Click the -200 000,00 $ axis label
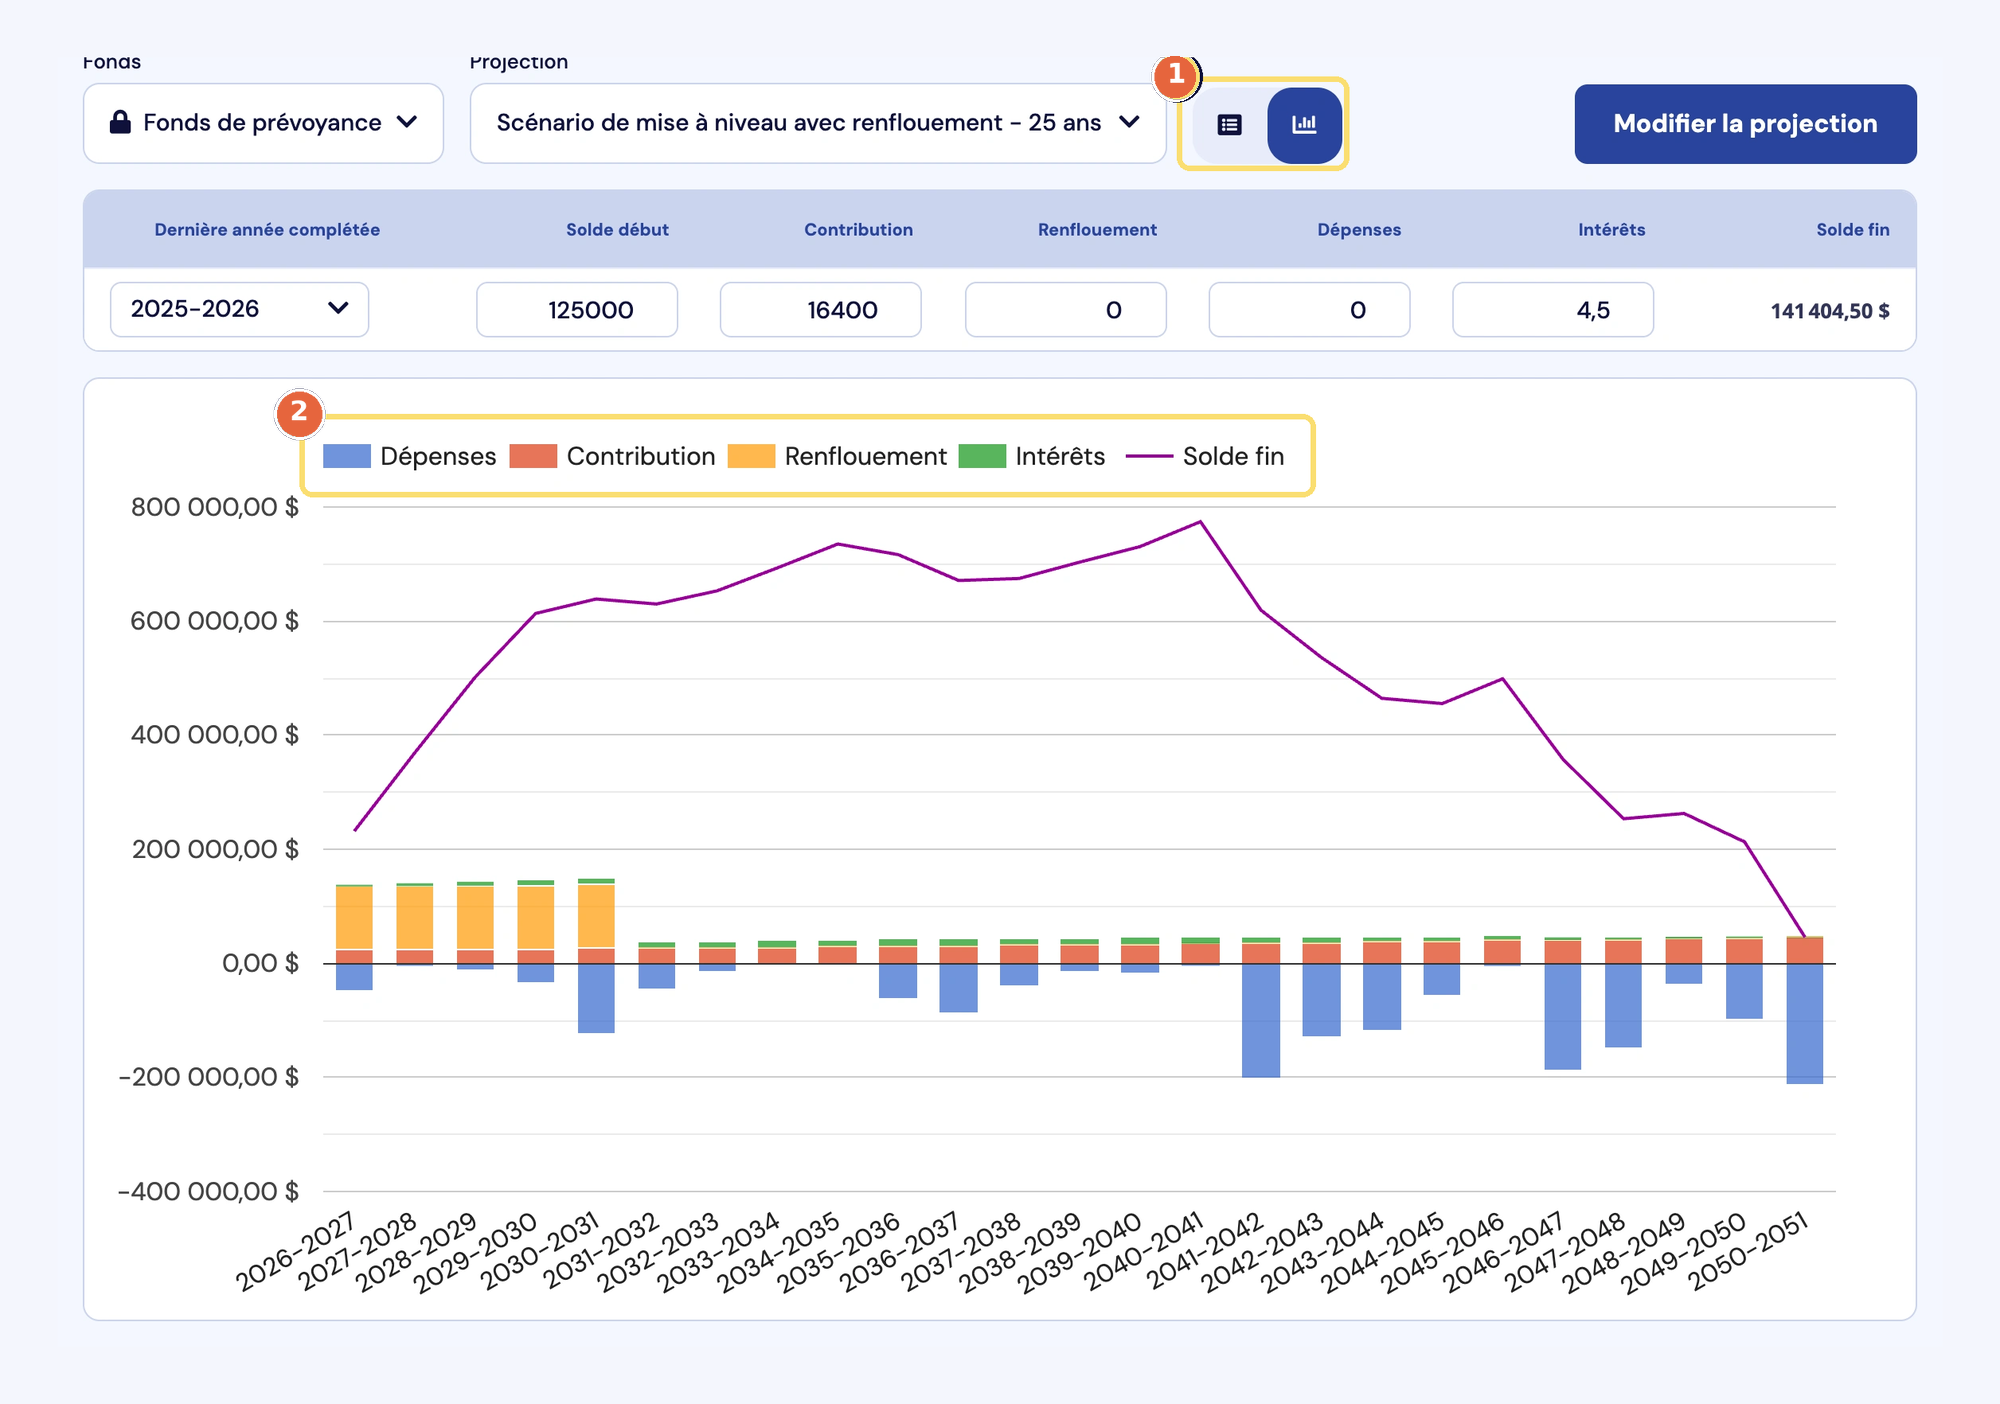Screen dimensions: 2000x1404 (x=208, y=1077)
